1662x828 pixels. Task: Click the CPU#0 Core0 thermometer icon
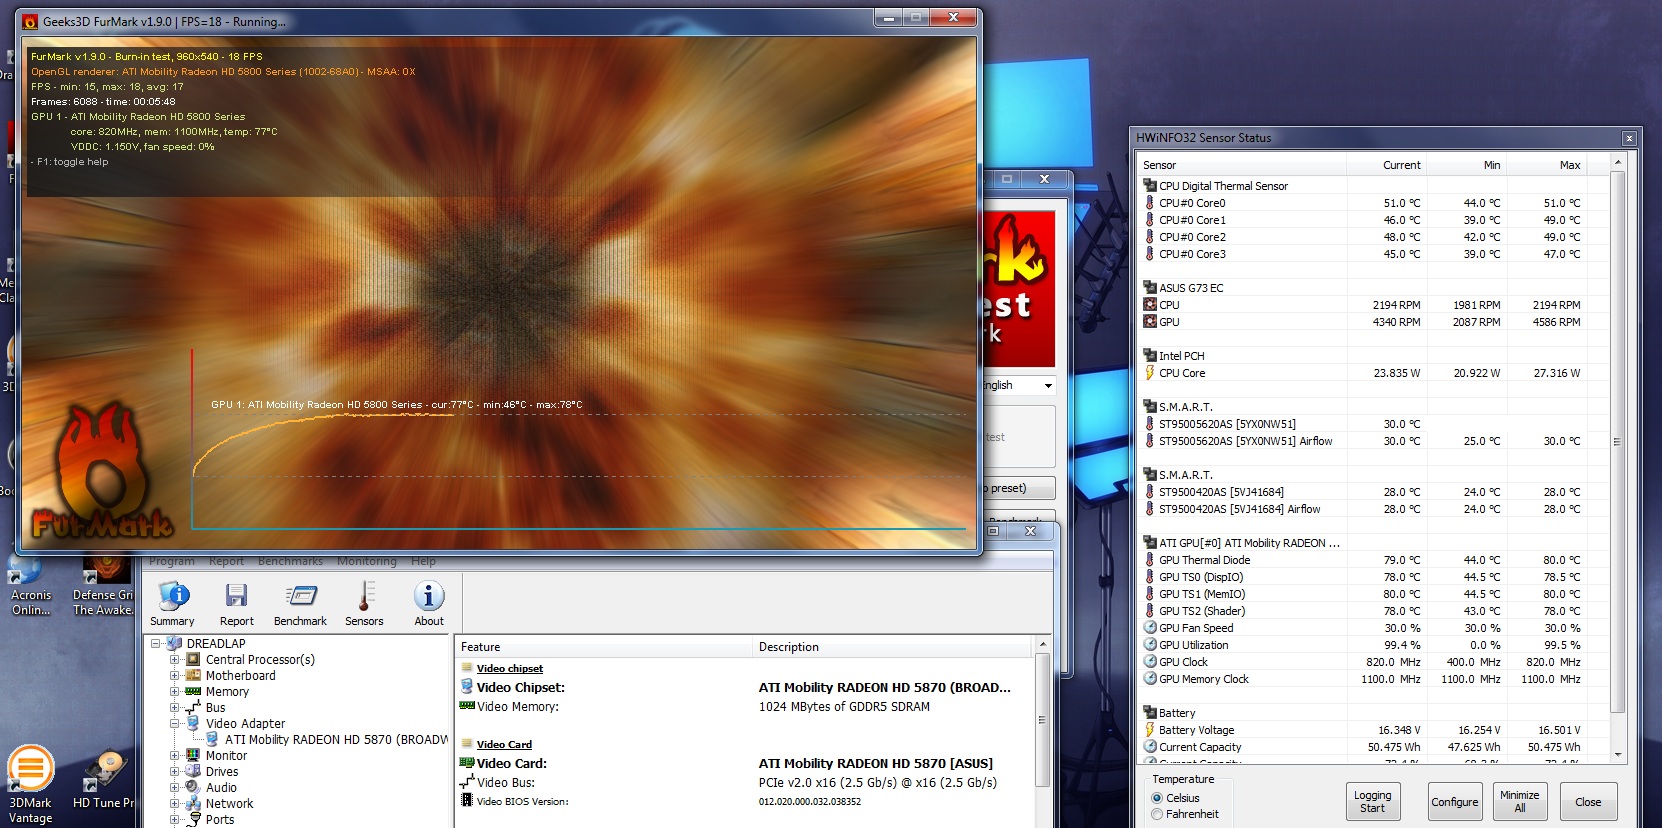(1150, 203)
